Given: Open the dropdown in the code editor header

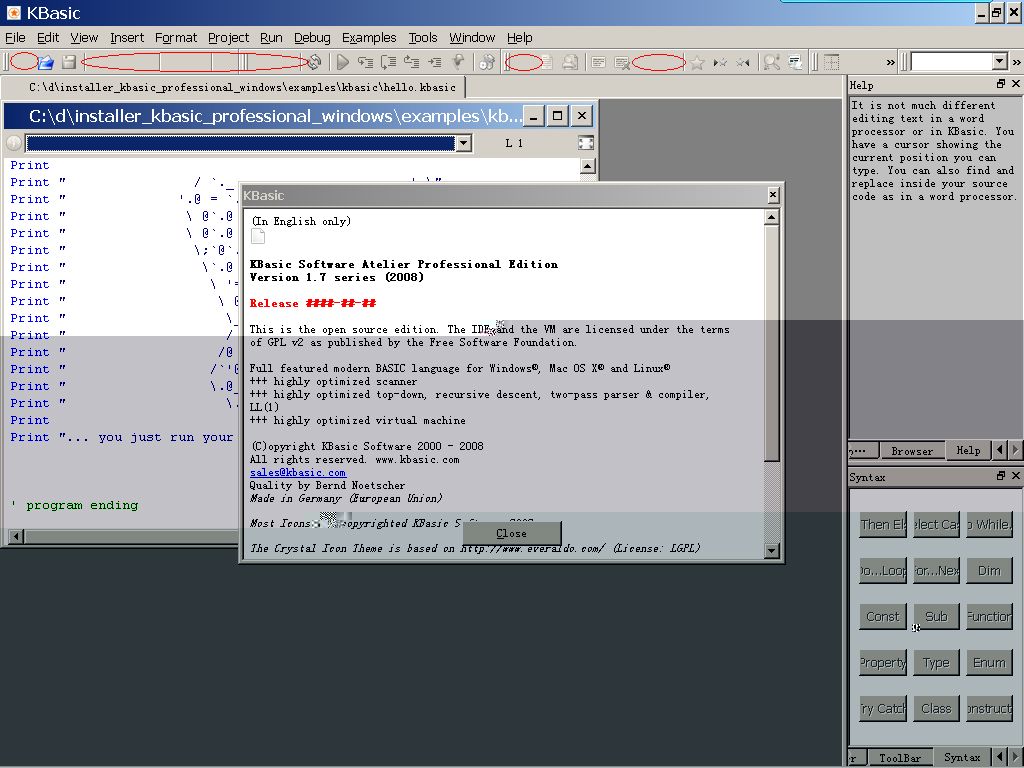Looking at the screenshot, I should [x=463, y=143].
